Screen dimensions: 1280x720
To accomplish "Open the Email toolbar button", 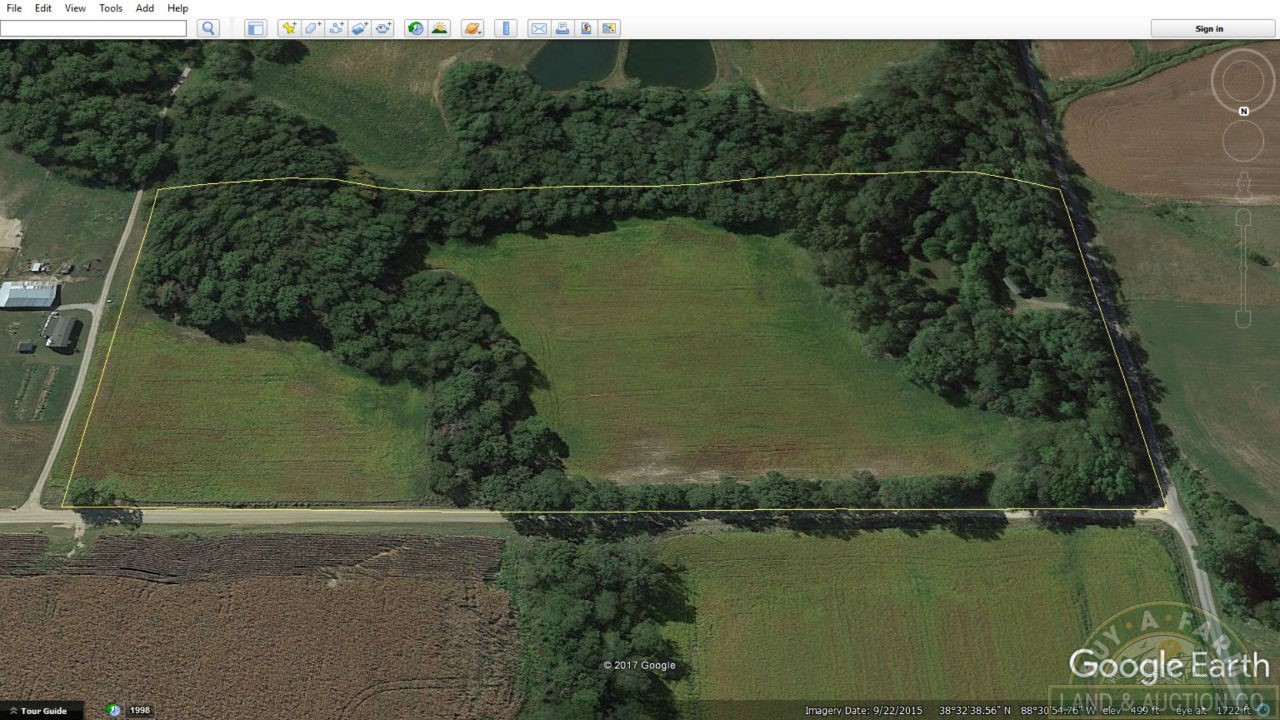I will tap(538, 28).
